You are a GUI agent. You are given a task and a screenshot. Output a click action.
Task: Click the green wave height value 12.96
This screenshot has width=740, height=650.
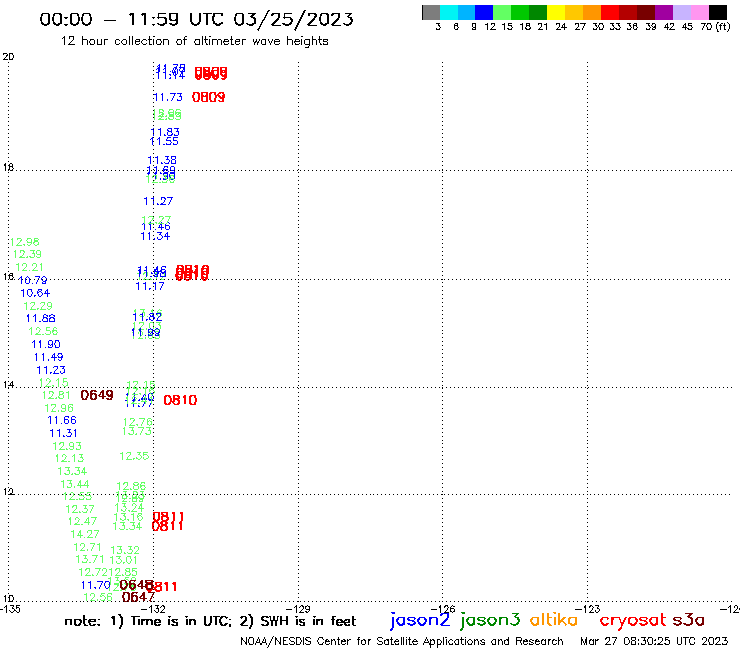coord(59,408)
